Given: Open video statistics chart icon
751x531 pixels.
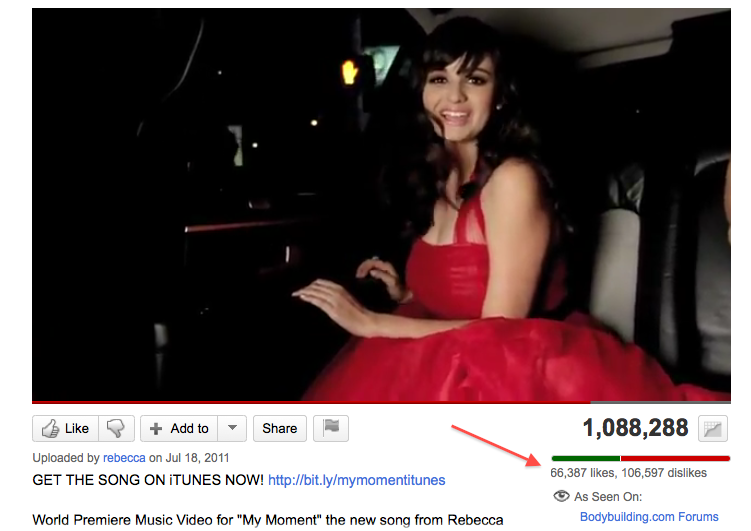Looking at the screenshot, I should [x=712, y=429].
